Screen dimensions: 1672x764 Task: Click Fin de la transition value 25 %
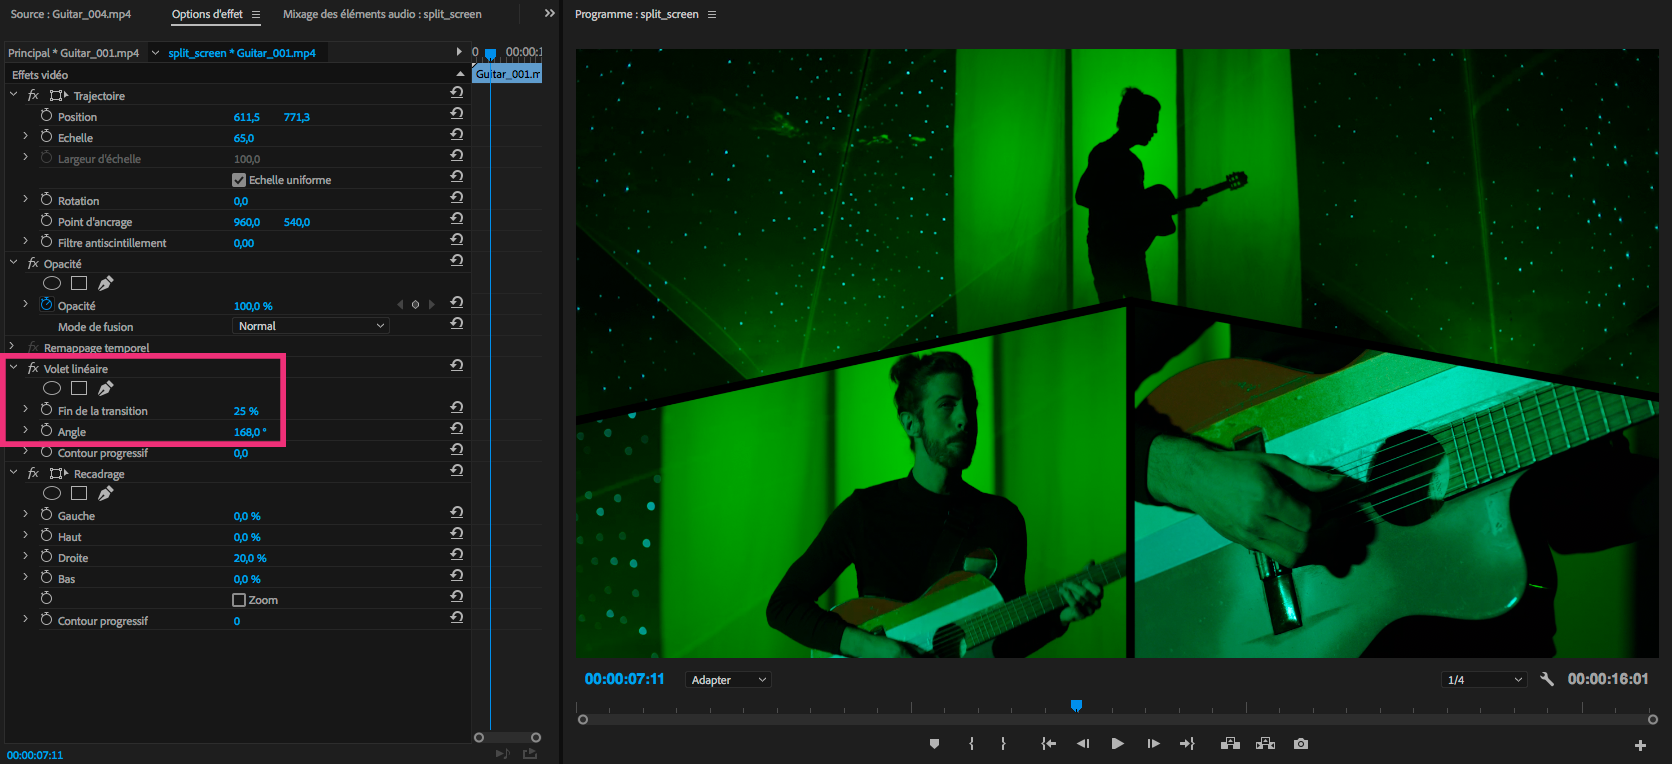click(x=246, y=411)
